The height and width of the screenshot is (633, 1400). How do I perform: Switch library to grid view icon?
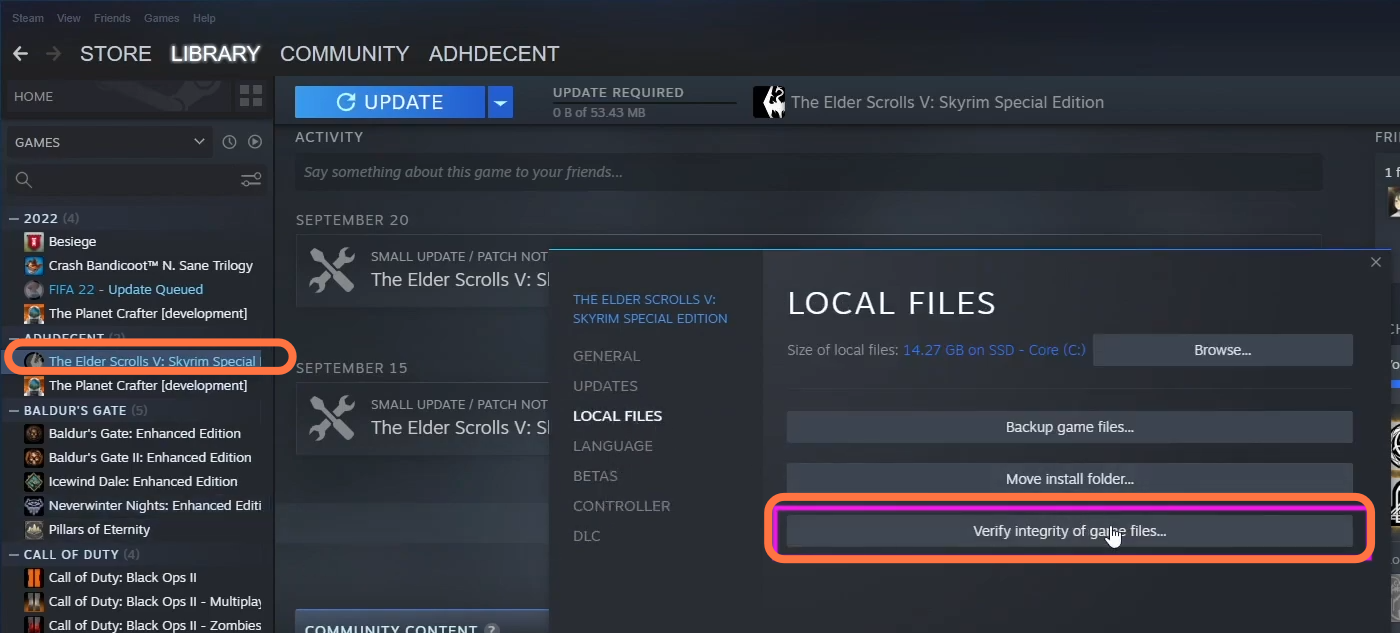click(x=251, y=97)
